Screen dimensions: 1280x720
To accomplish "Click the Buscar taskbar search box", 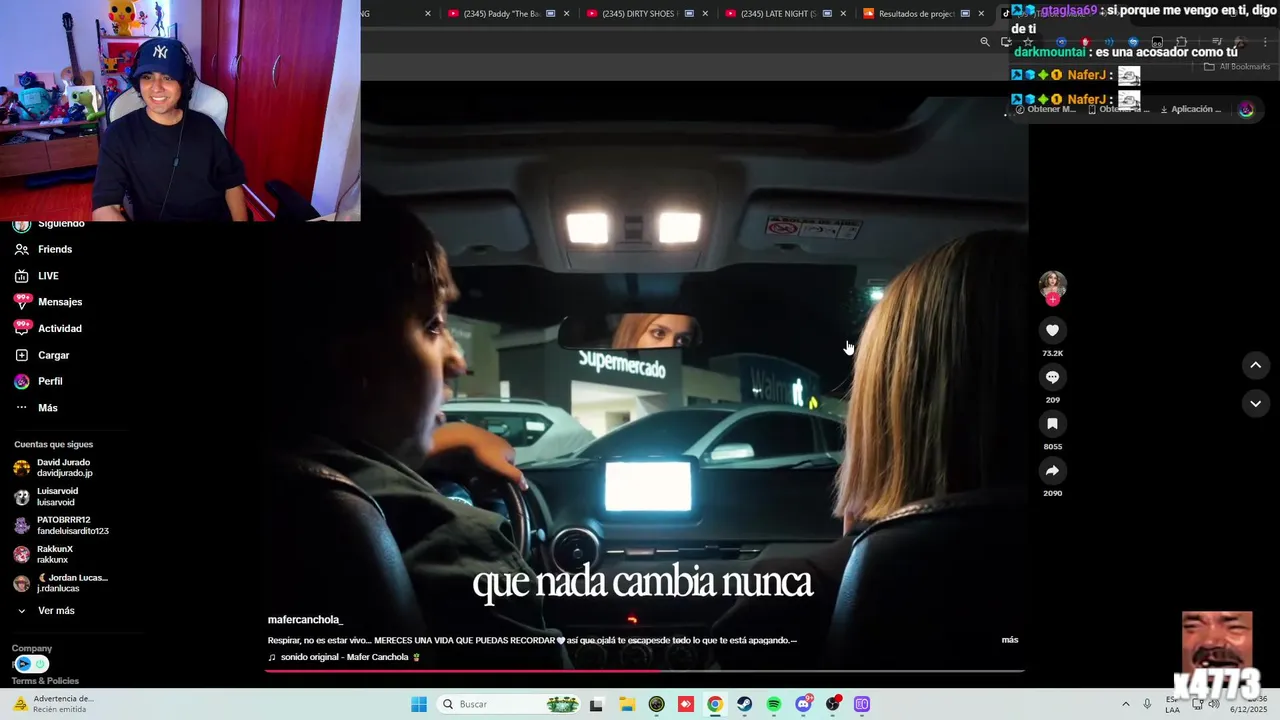I will point(509,704).
